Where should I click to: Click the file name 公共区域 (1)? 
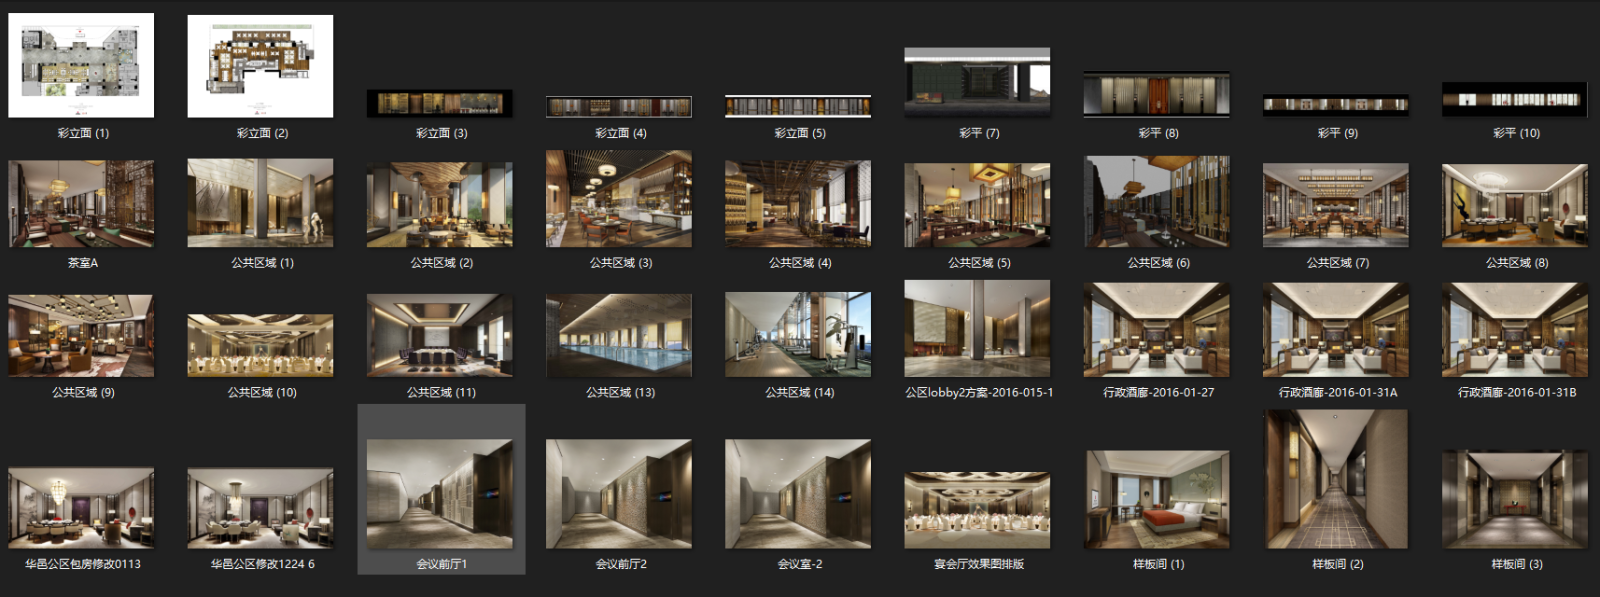[x=262, y=263]
